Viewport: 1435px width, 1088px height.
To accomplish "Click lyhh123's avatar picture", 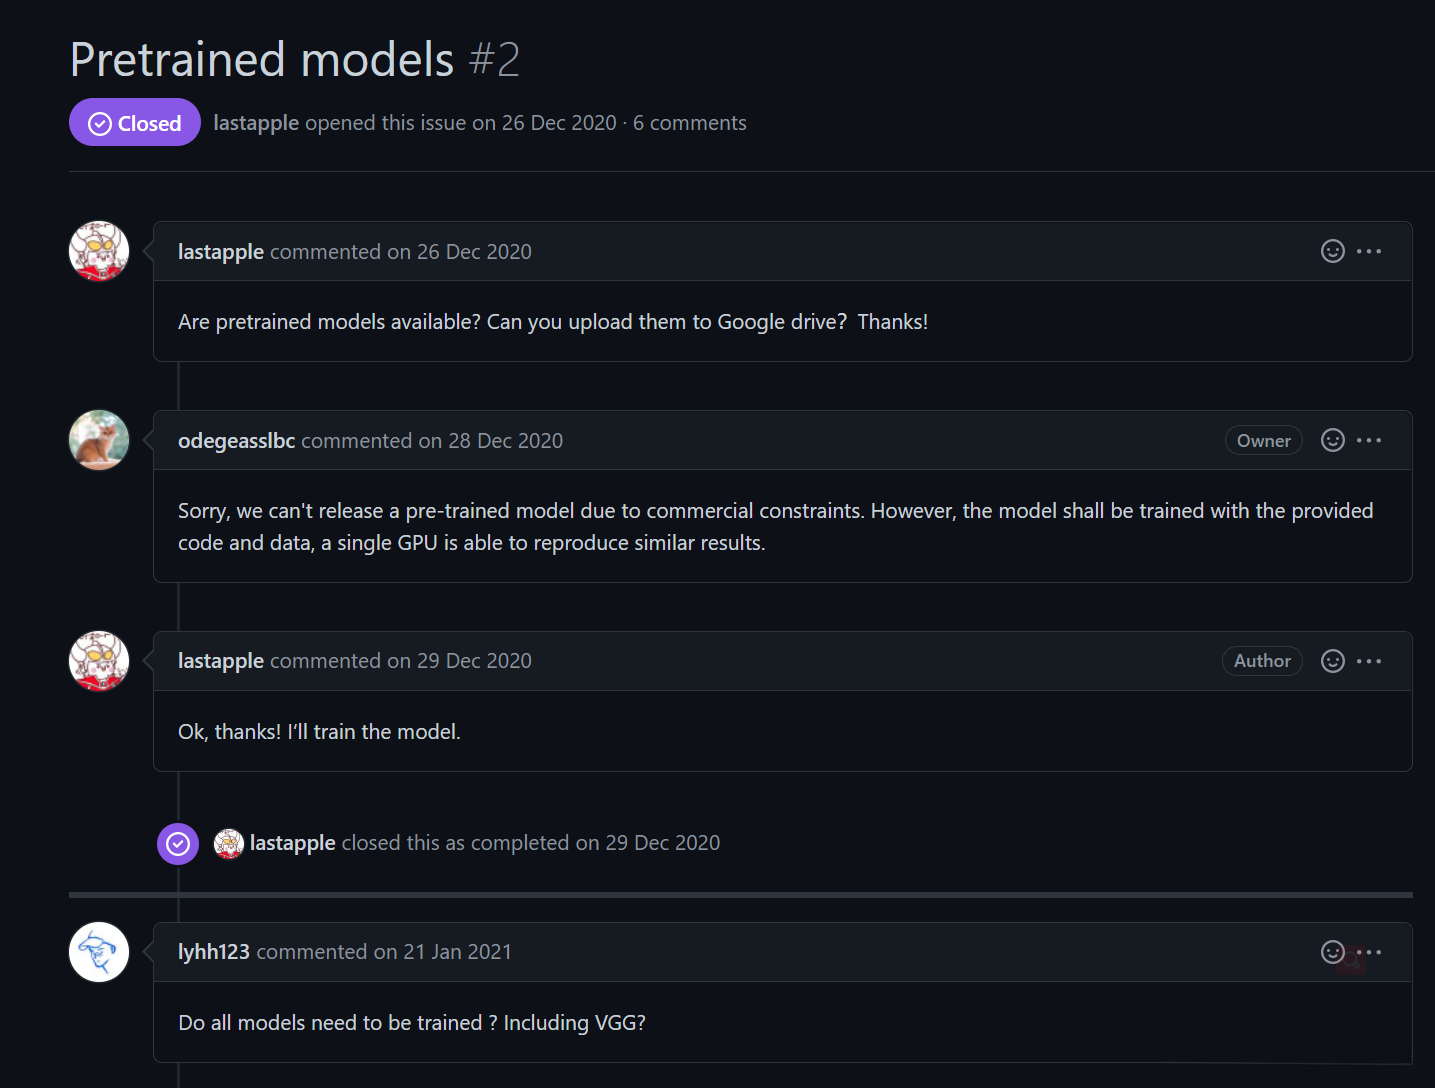I will coord(99,952).
